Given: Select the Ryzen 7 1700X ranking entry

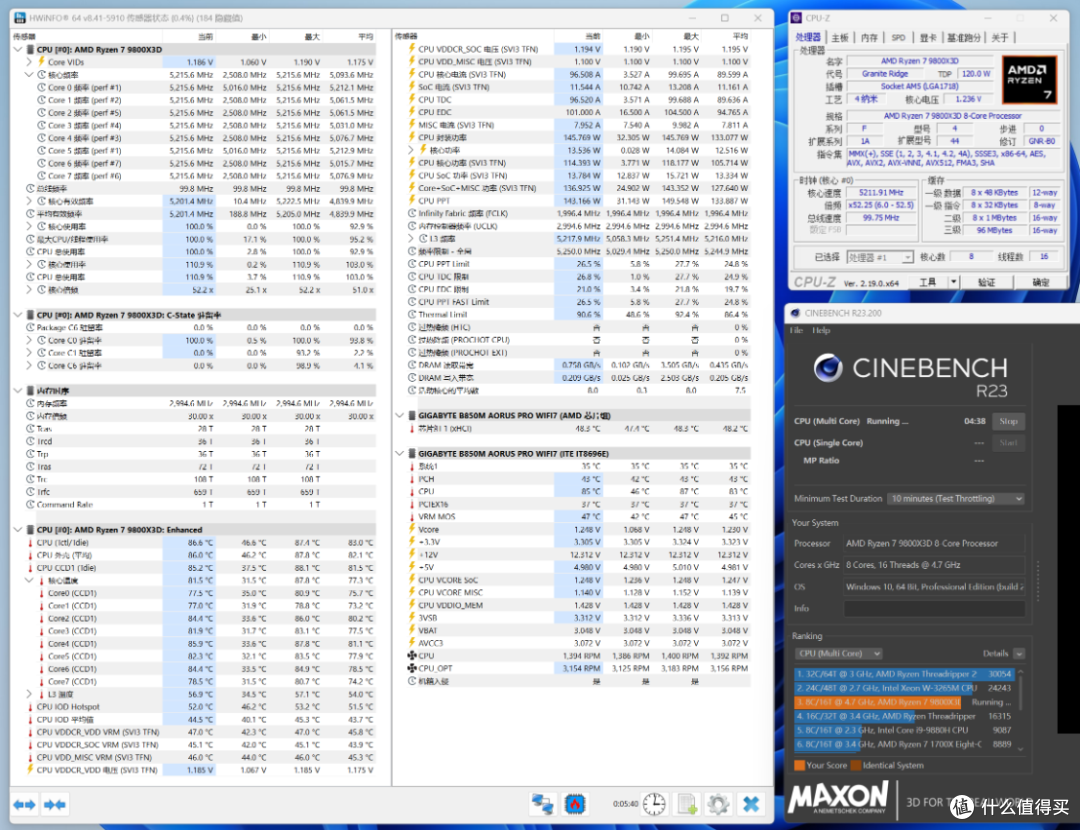Looking at the screenshot, I should coord(904,744).
